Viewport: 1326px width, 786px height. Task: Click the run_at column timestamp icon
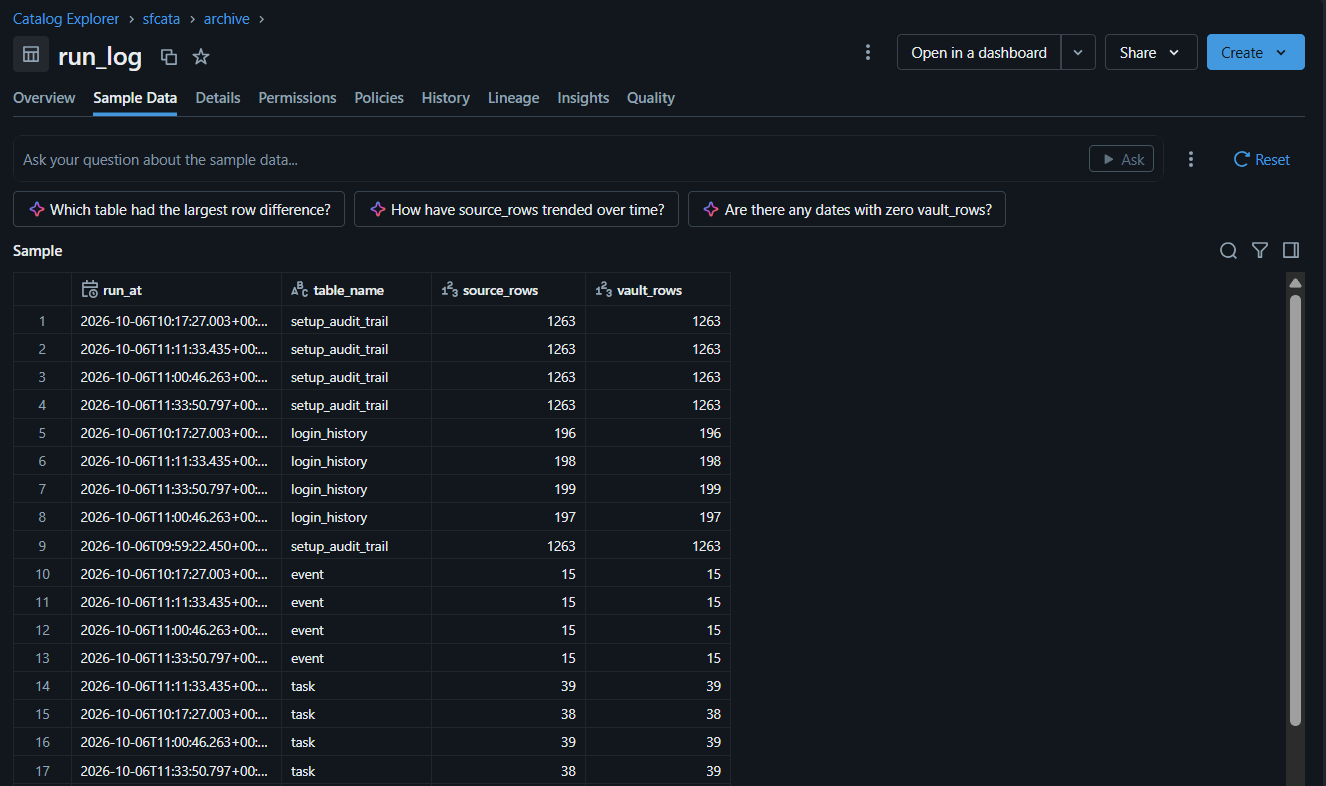90,290
